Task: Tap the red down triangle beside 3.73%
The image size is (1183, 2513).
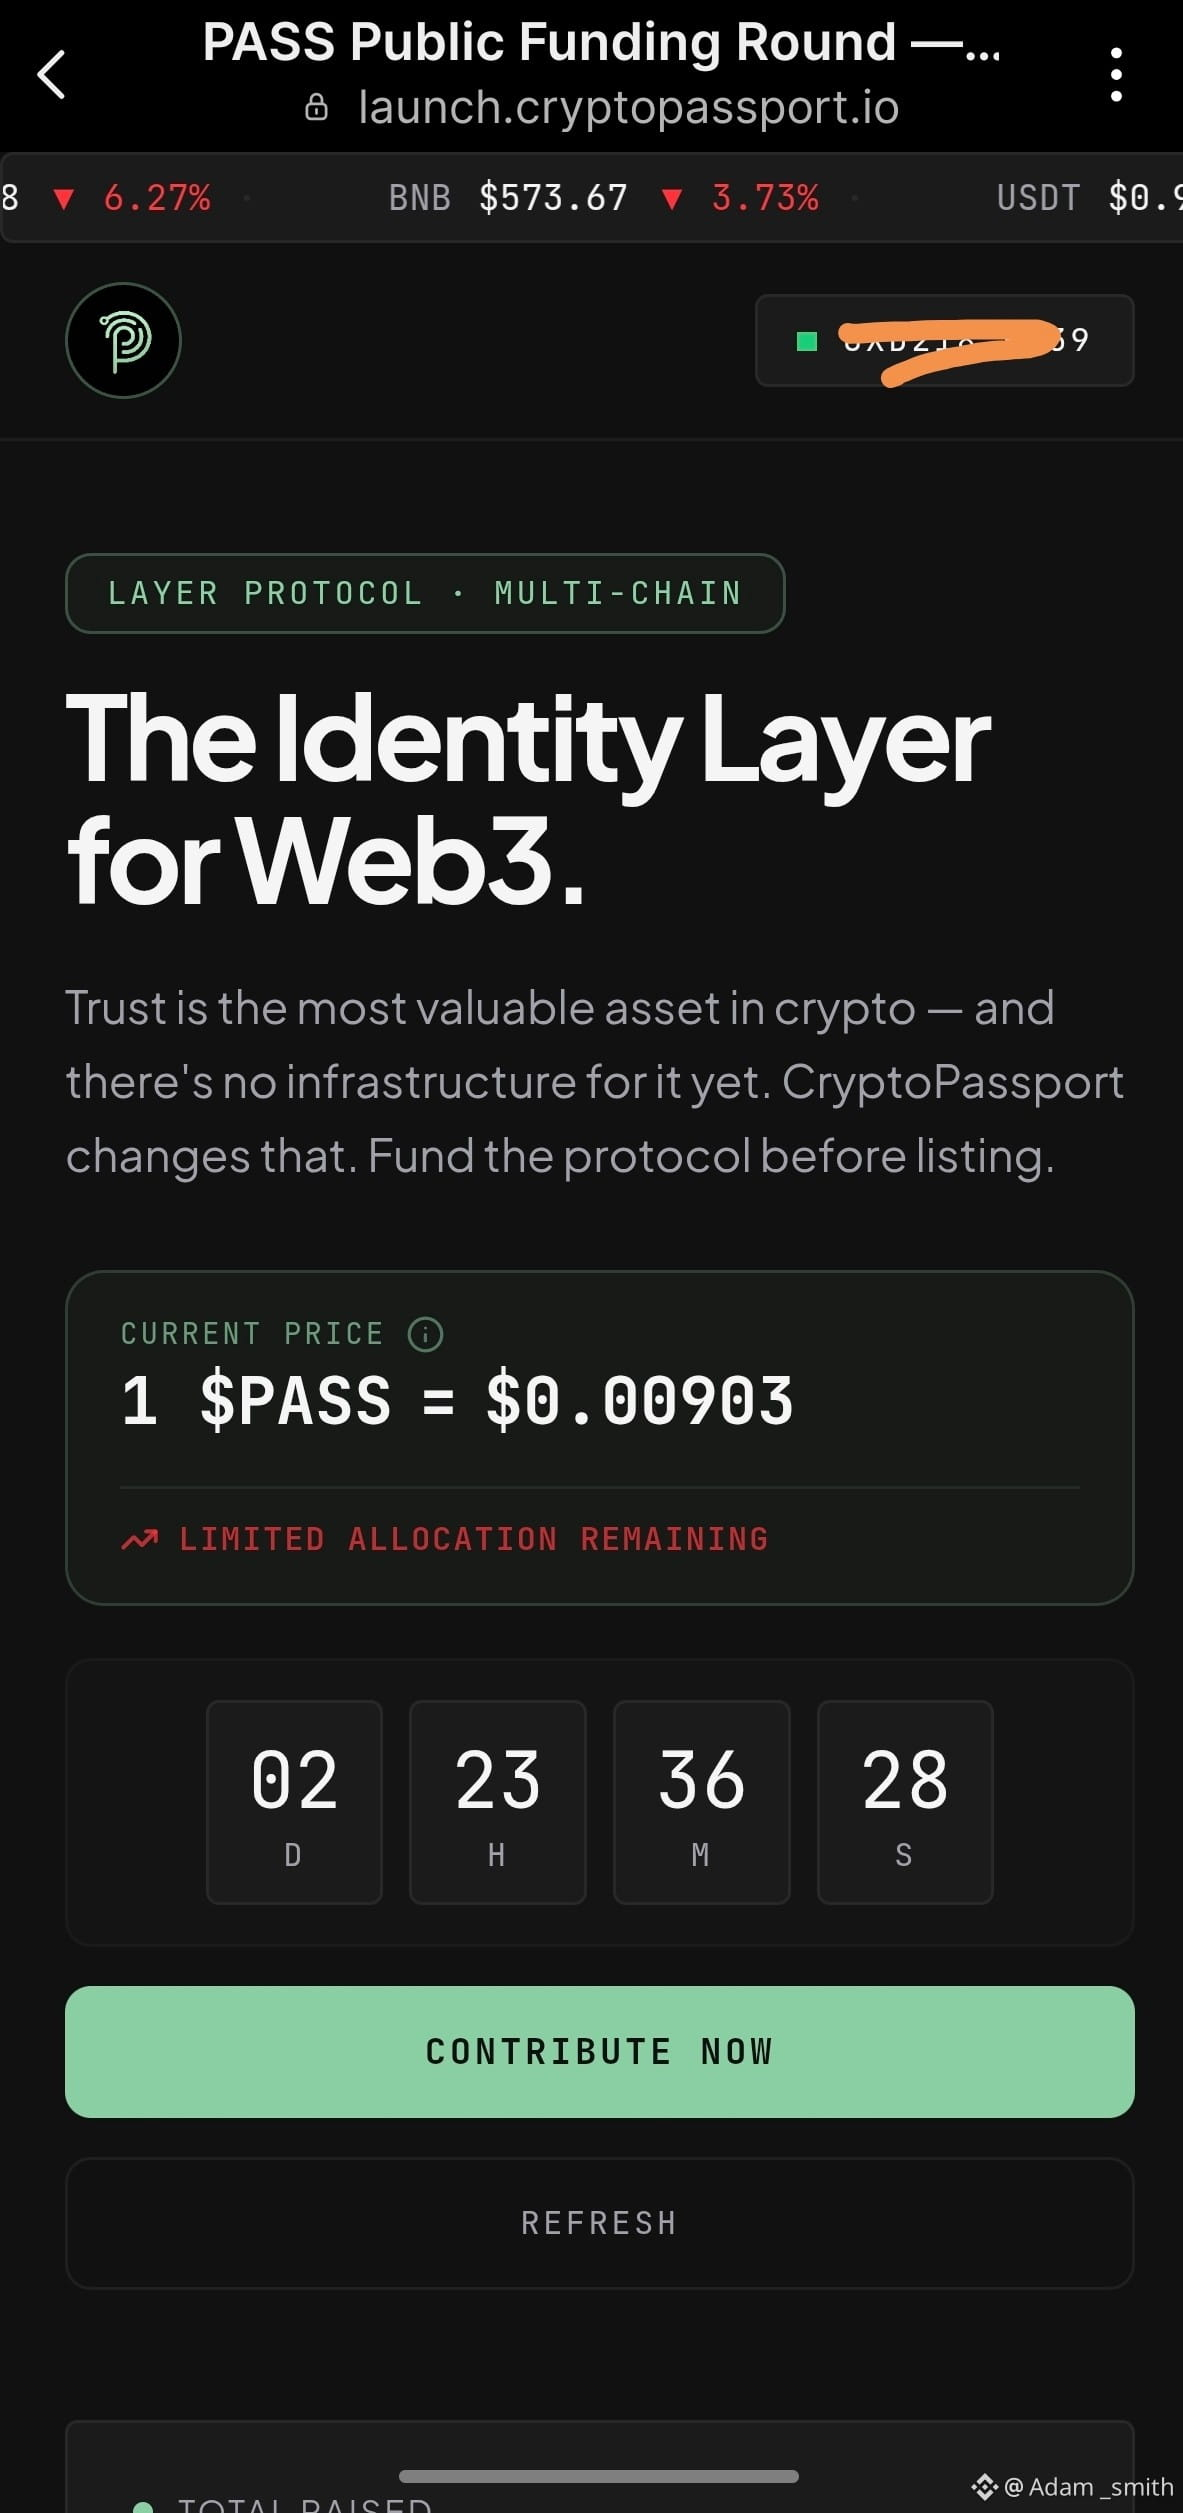Action: 672,199
